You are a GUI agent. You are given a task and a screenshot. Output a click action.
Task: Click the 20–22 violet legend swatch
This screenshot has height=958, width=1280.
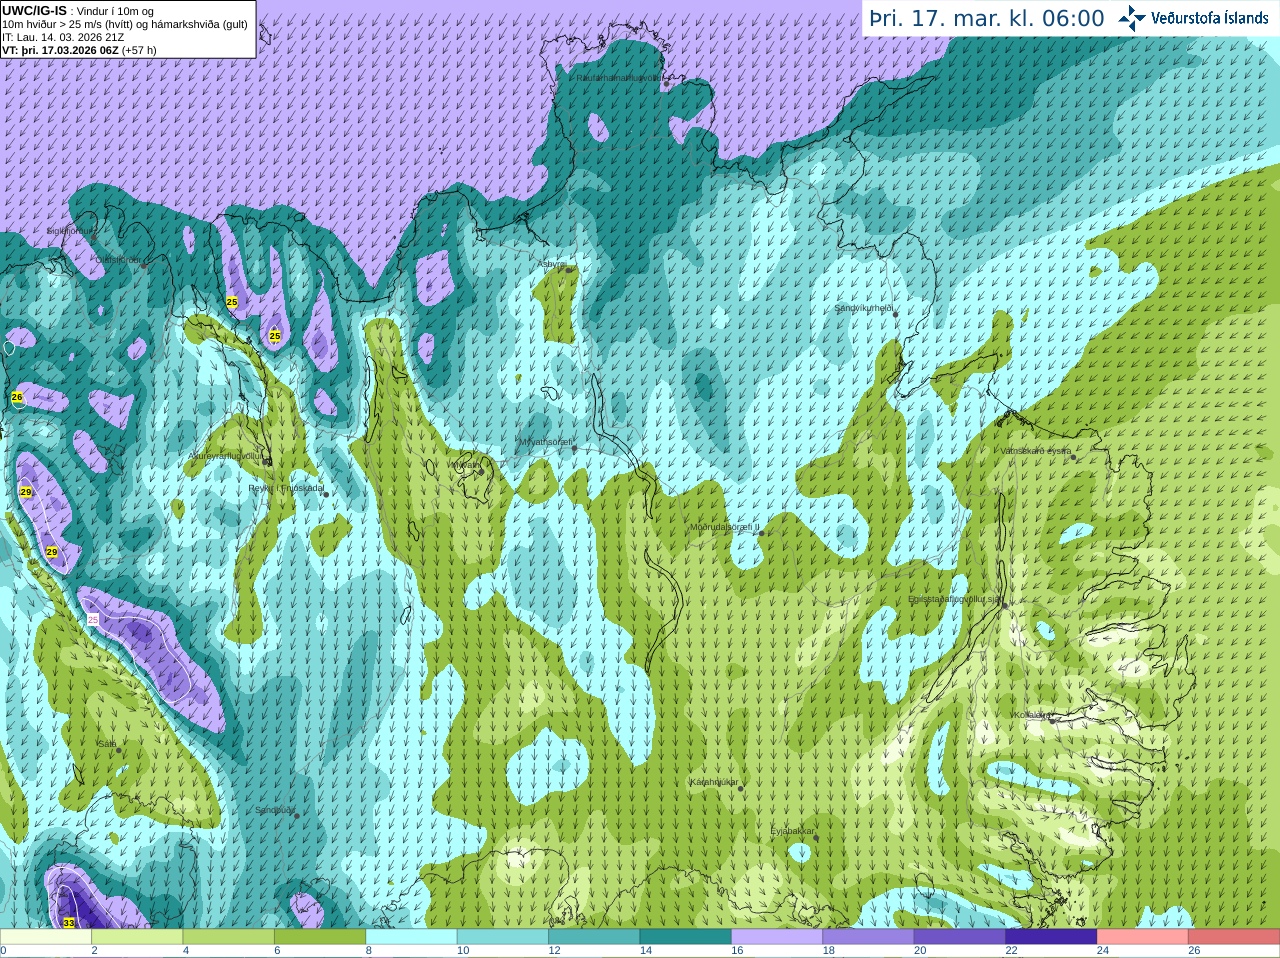pyautogui.click(x=960, y=937)
